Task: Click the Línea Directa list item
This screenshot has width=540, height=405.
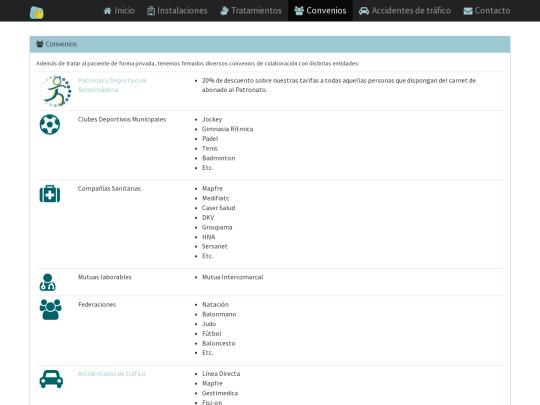Action: click(221, 374)
